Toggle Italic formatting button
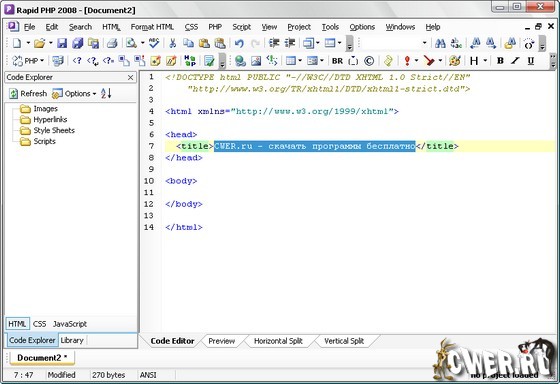 (515, 61)
